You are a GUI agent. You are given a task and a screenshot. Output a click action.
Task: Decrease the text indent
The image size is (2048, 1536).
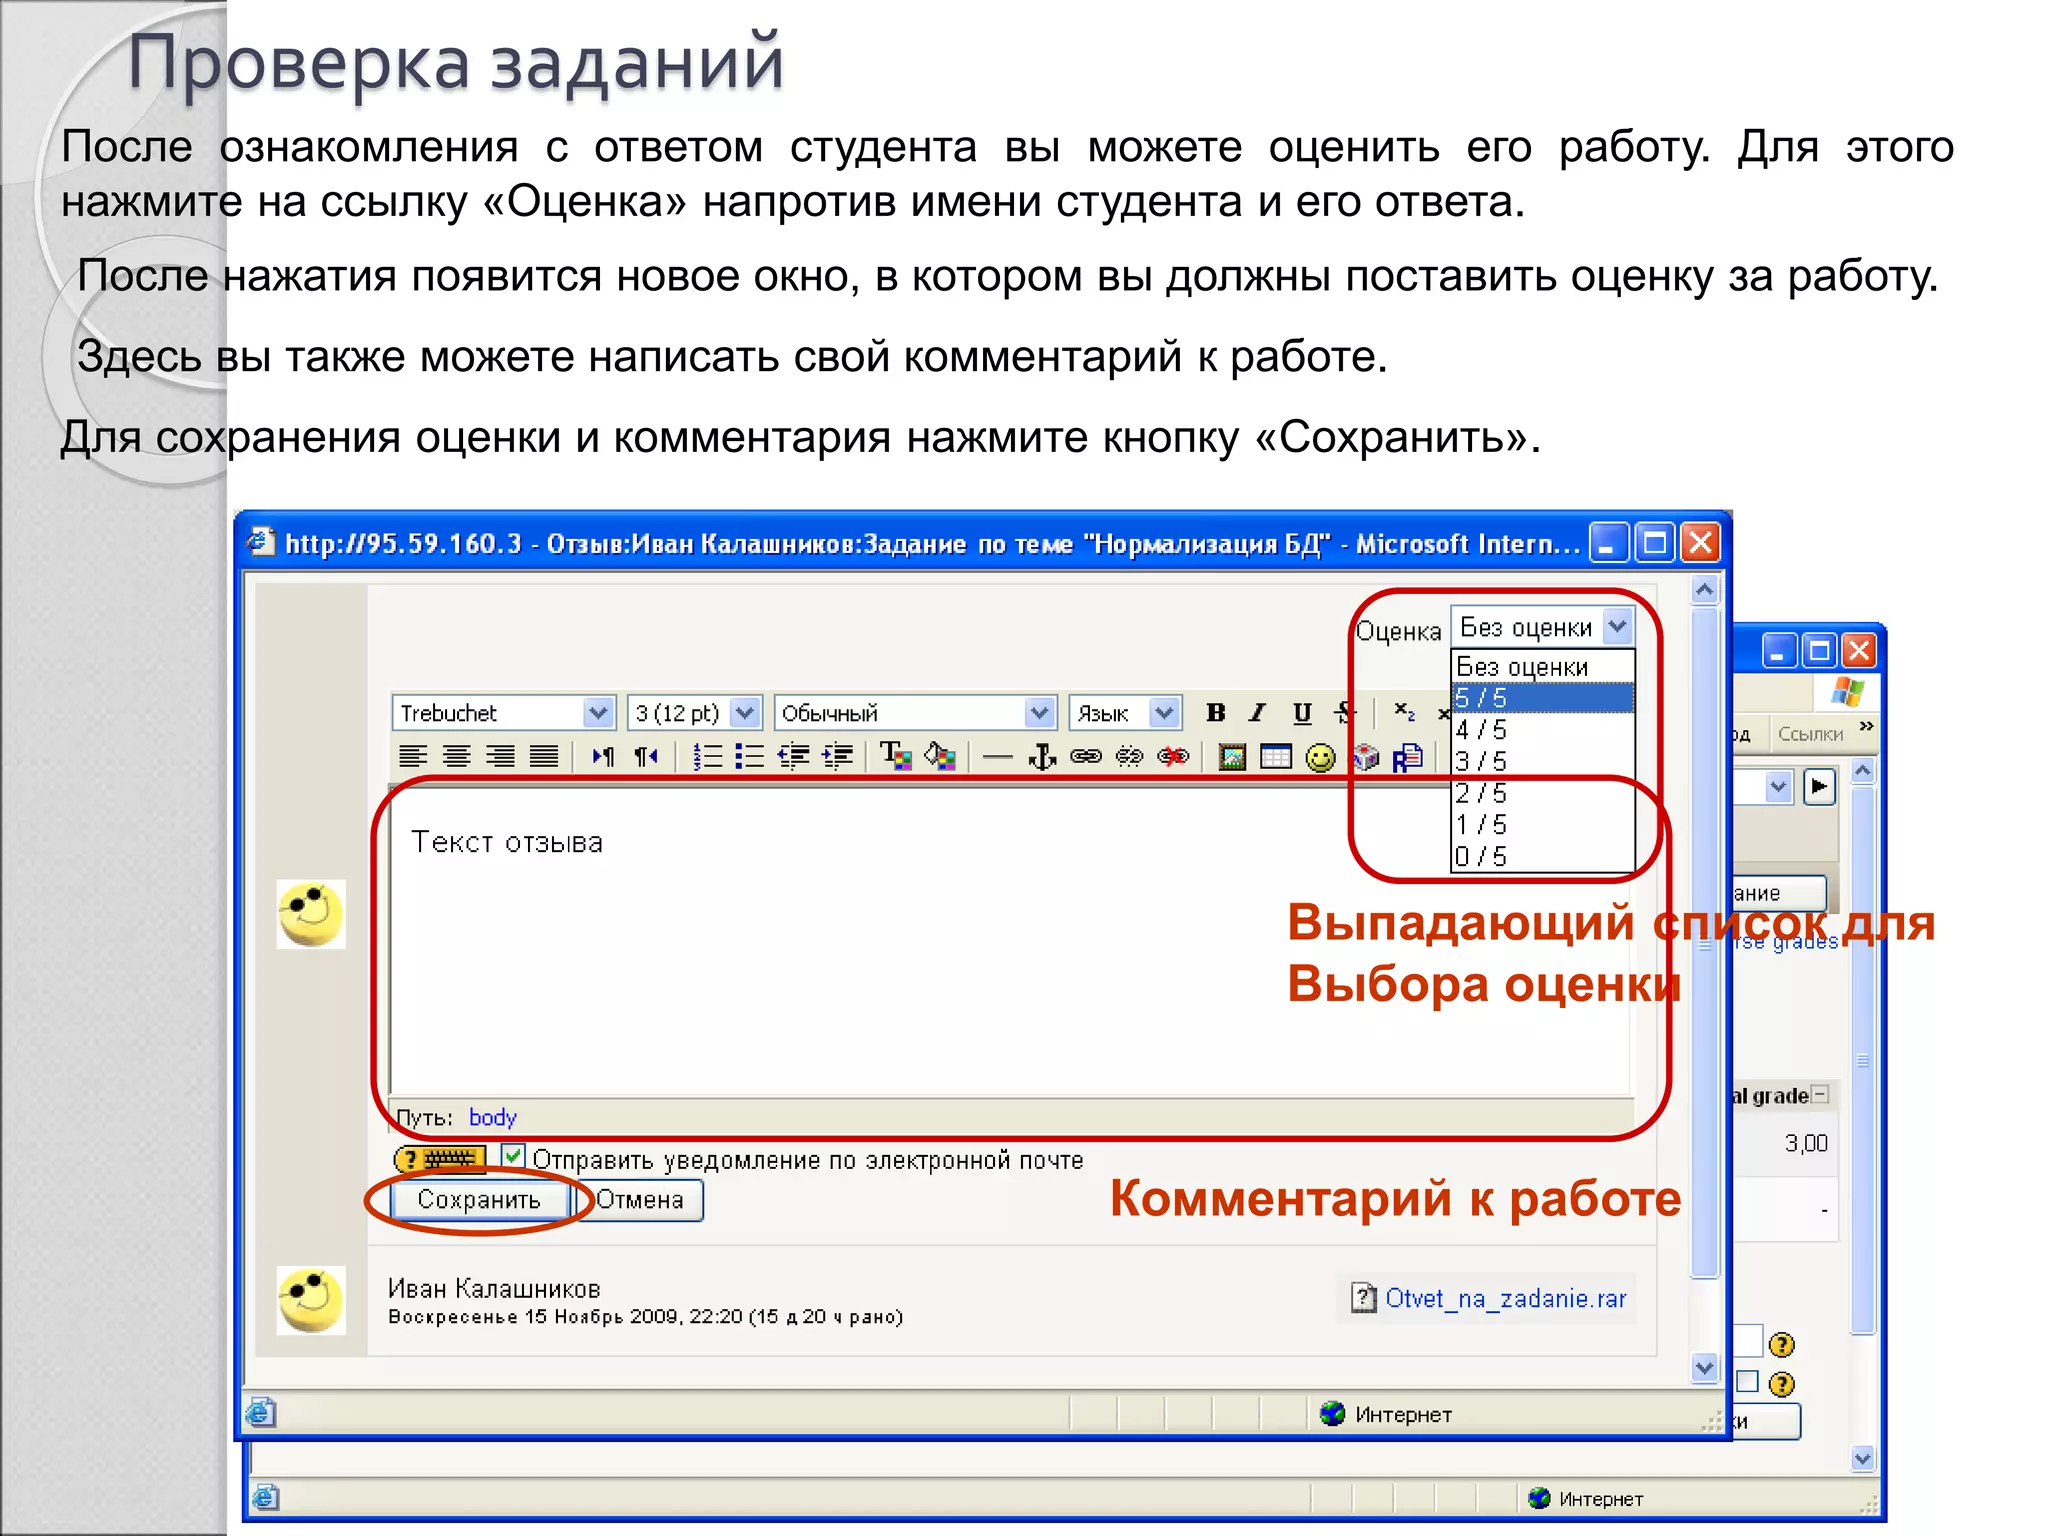pyautogui.click(x=793, y=757)
